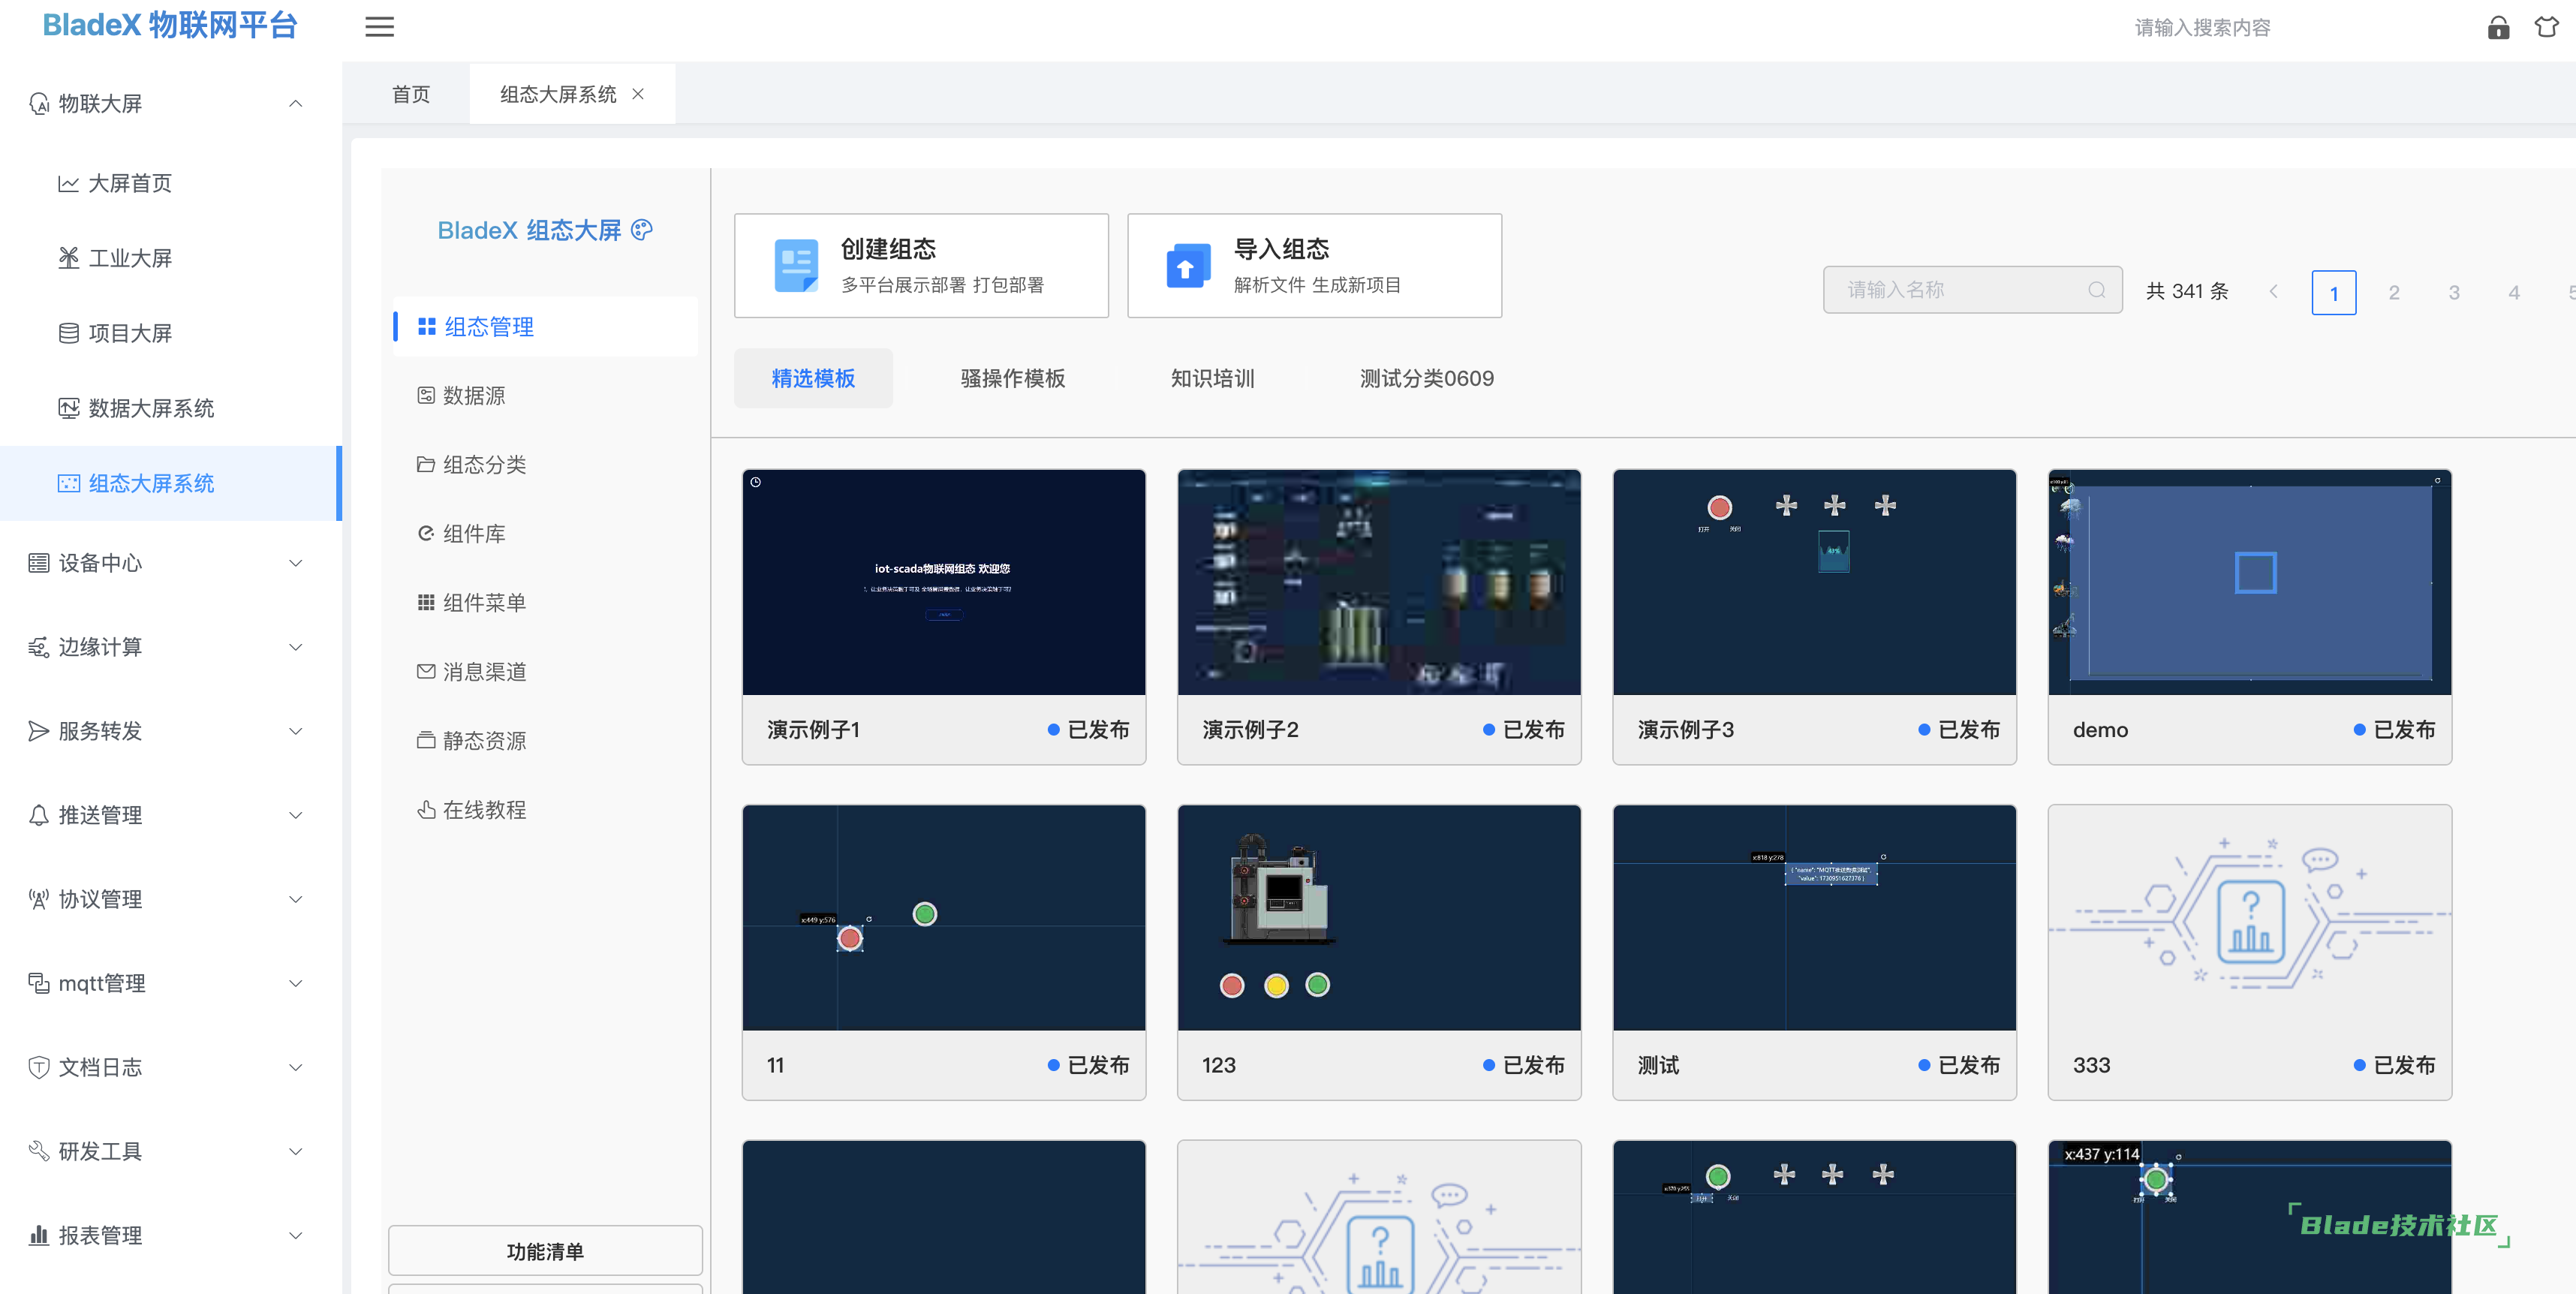
Task: Focus the 请输入名称 search field
Action: pyautogui.click(x=1972, y=290)
